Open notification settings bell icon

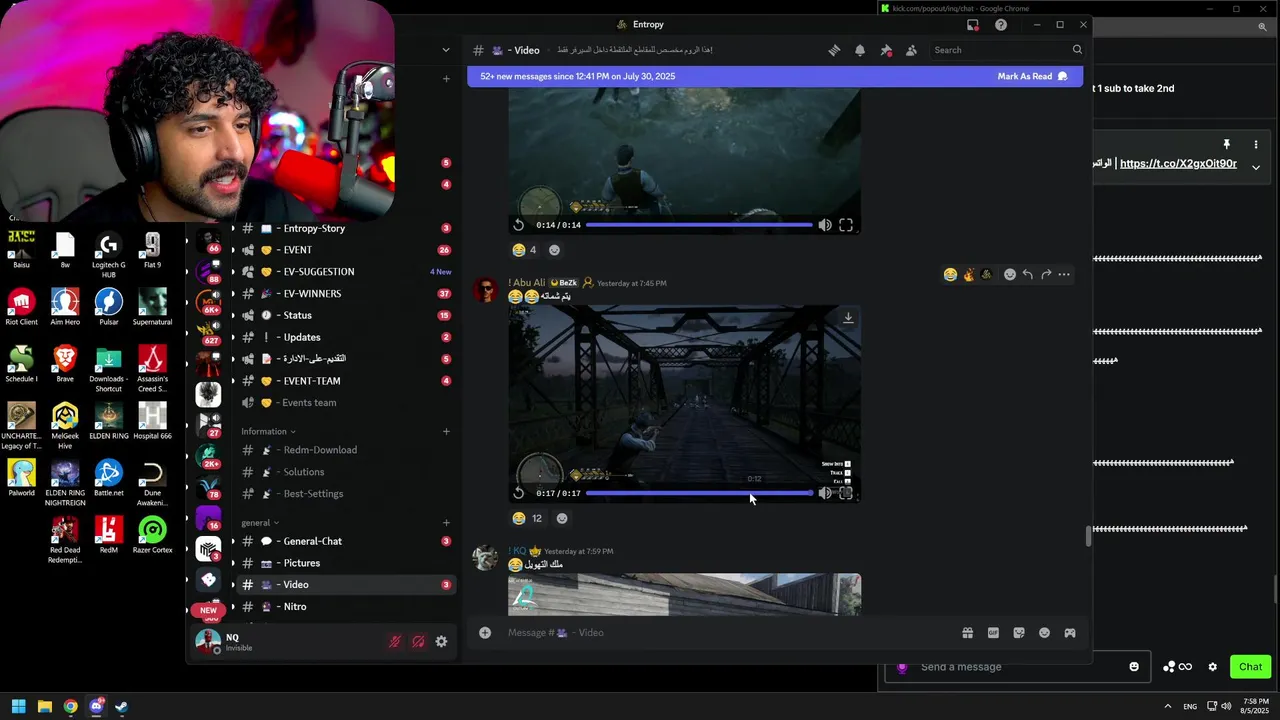(x=860, y=50)
